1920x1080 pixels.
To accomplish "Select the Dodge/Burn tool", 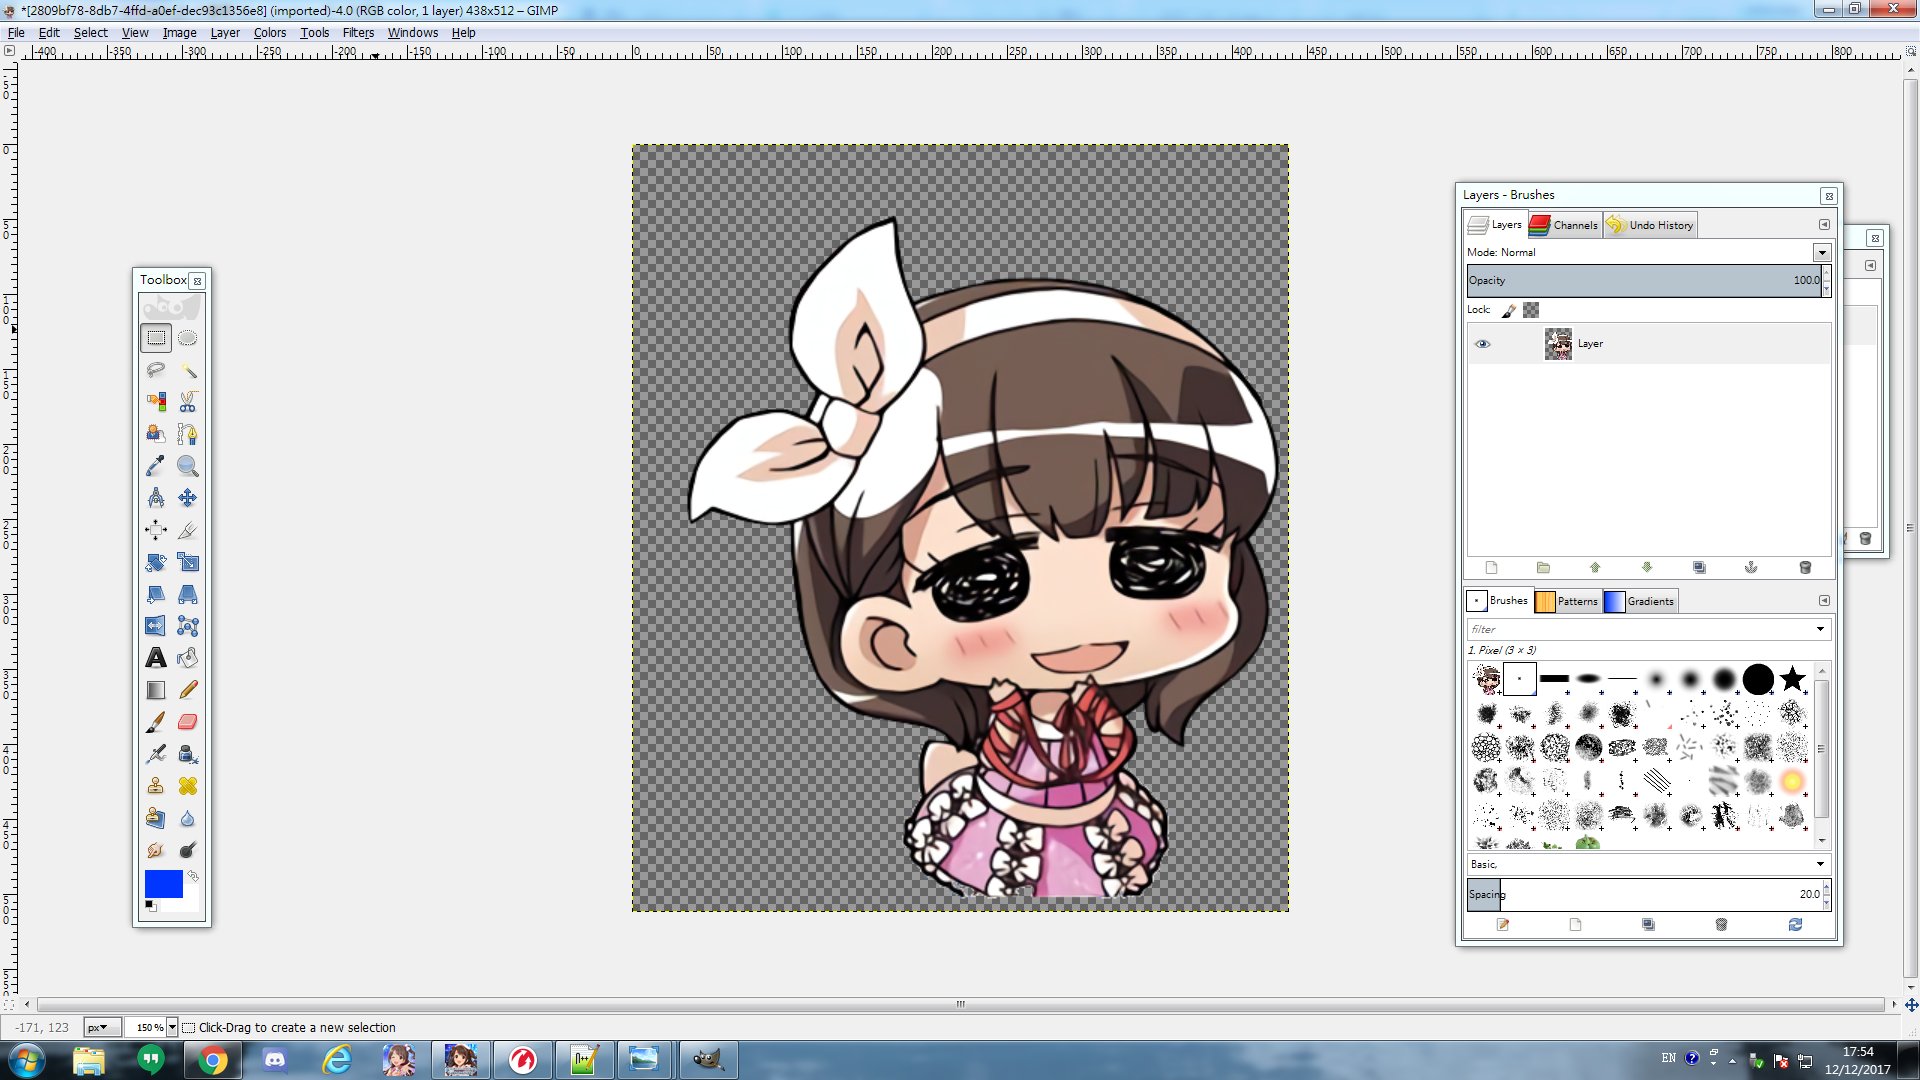I will [x=187, y=850].
